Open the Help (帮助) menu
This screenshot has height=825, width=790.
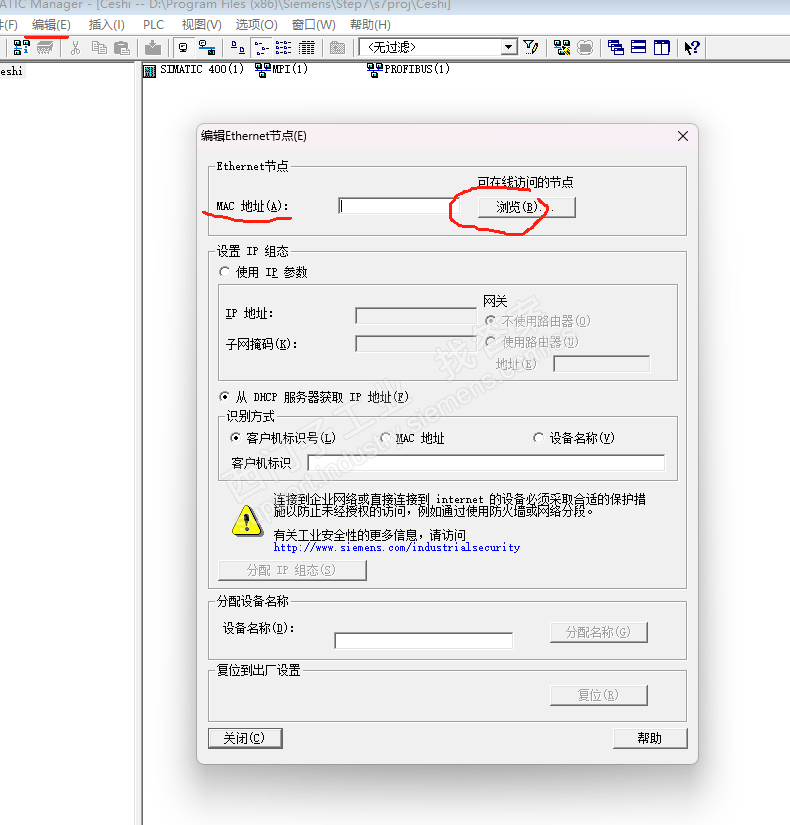(371, 25)
